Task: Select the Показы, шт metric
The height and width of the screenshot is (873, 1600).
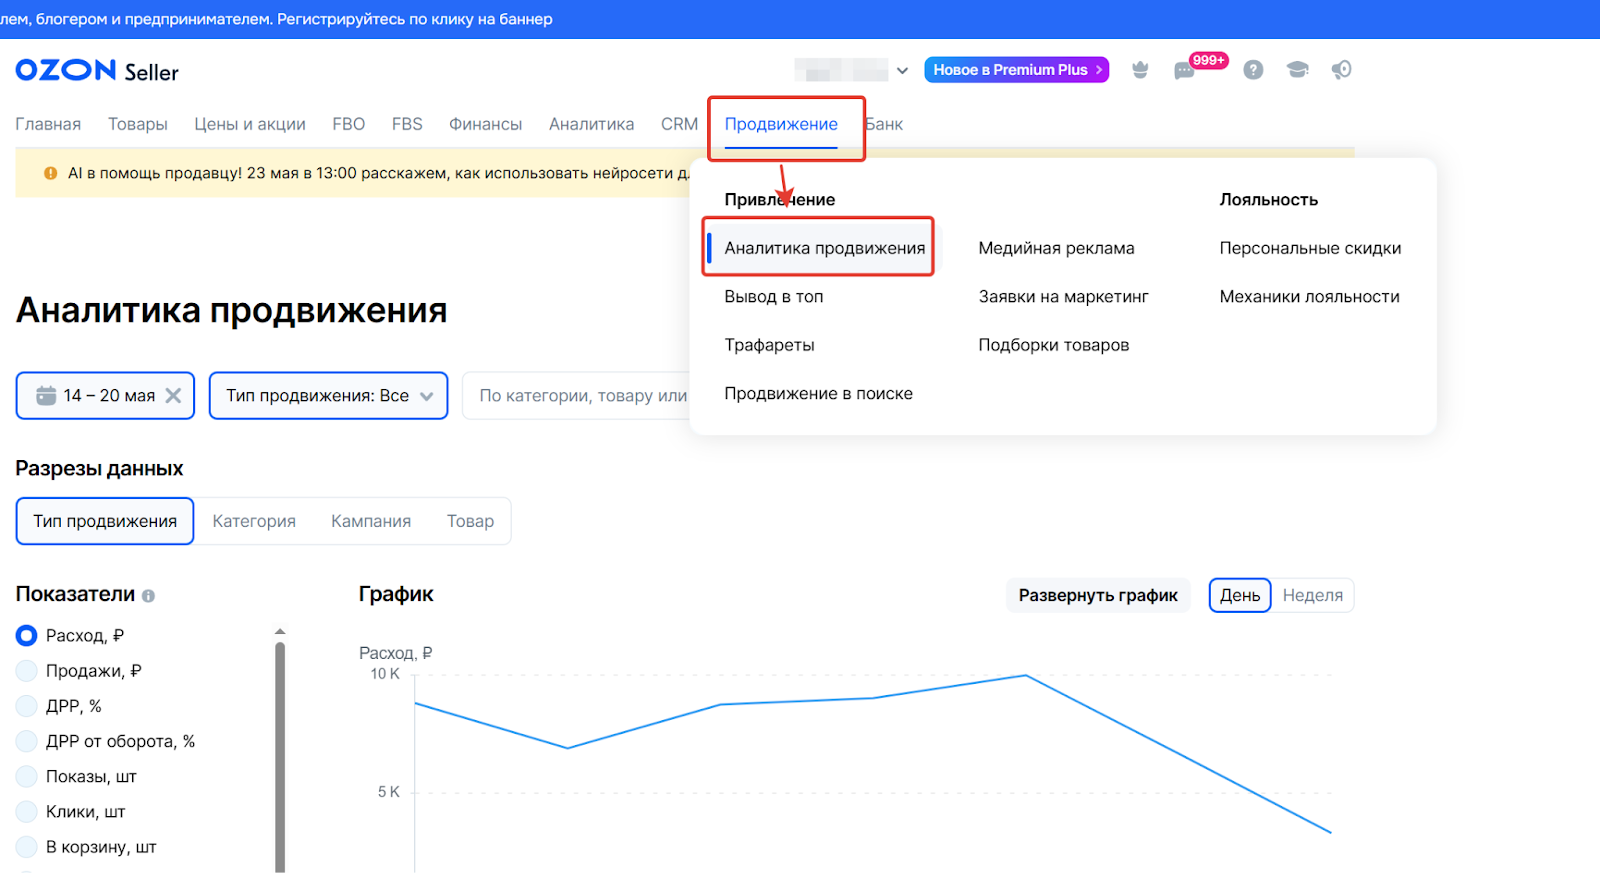Action: [27, 776]
